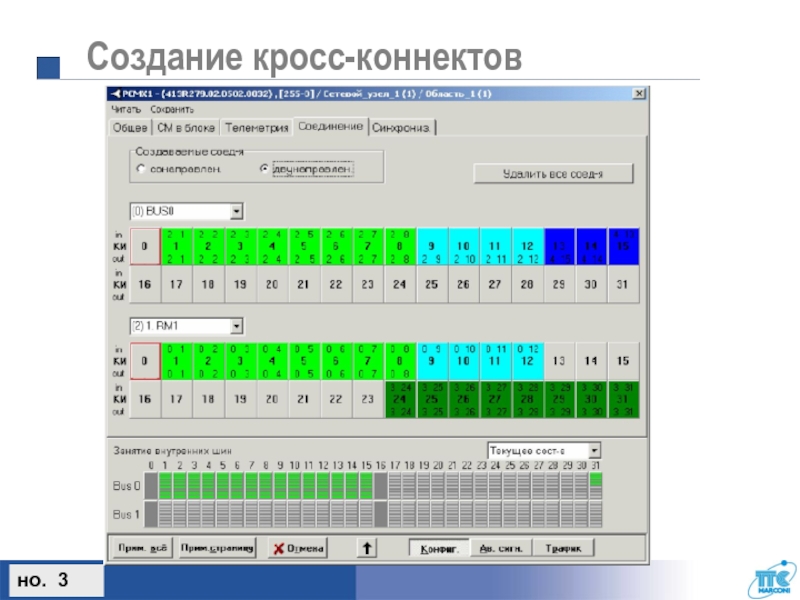
Task: Select cyan channel 10 cell in RM1 grid
Action: (x=463, y=361)
